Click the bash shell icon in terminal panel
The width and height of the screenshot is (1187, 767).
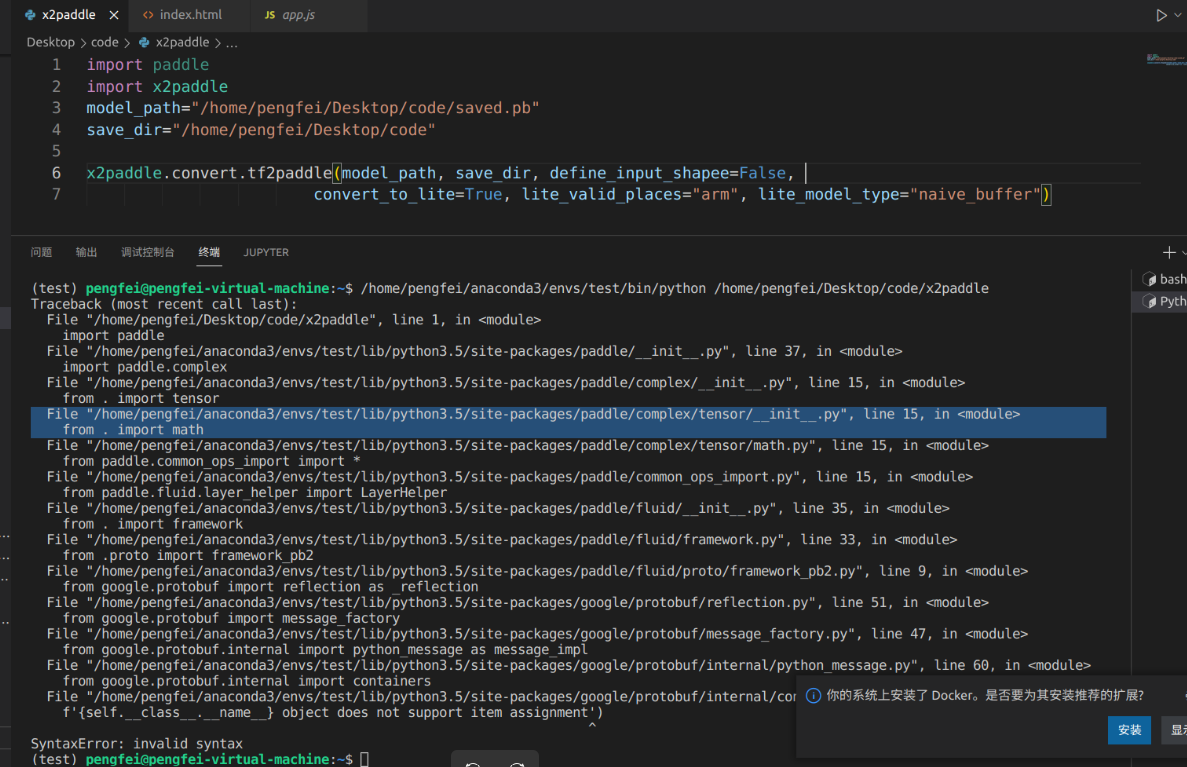1150,279
